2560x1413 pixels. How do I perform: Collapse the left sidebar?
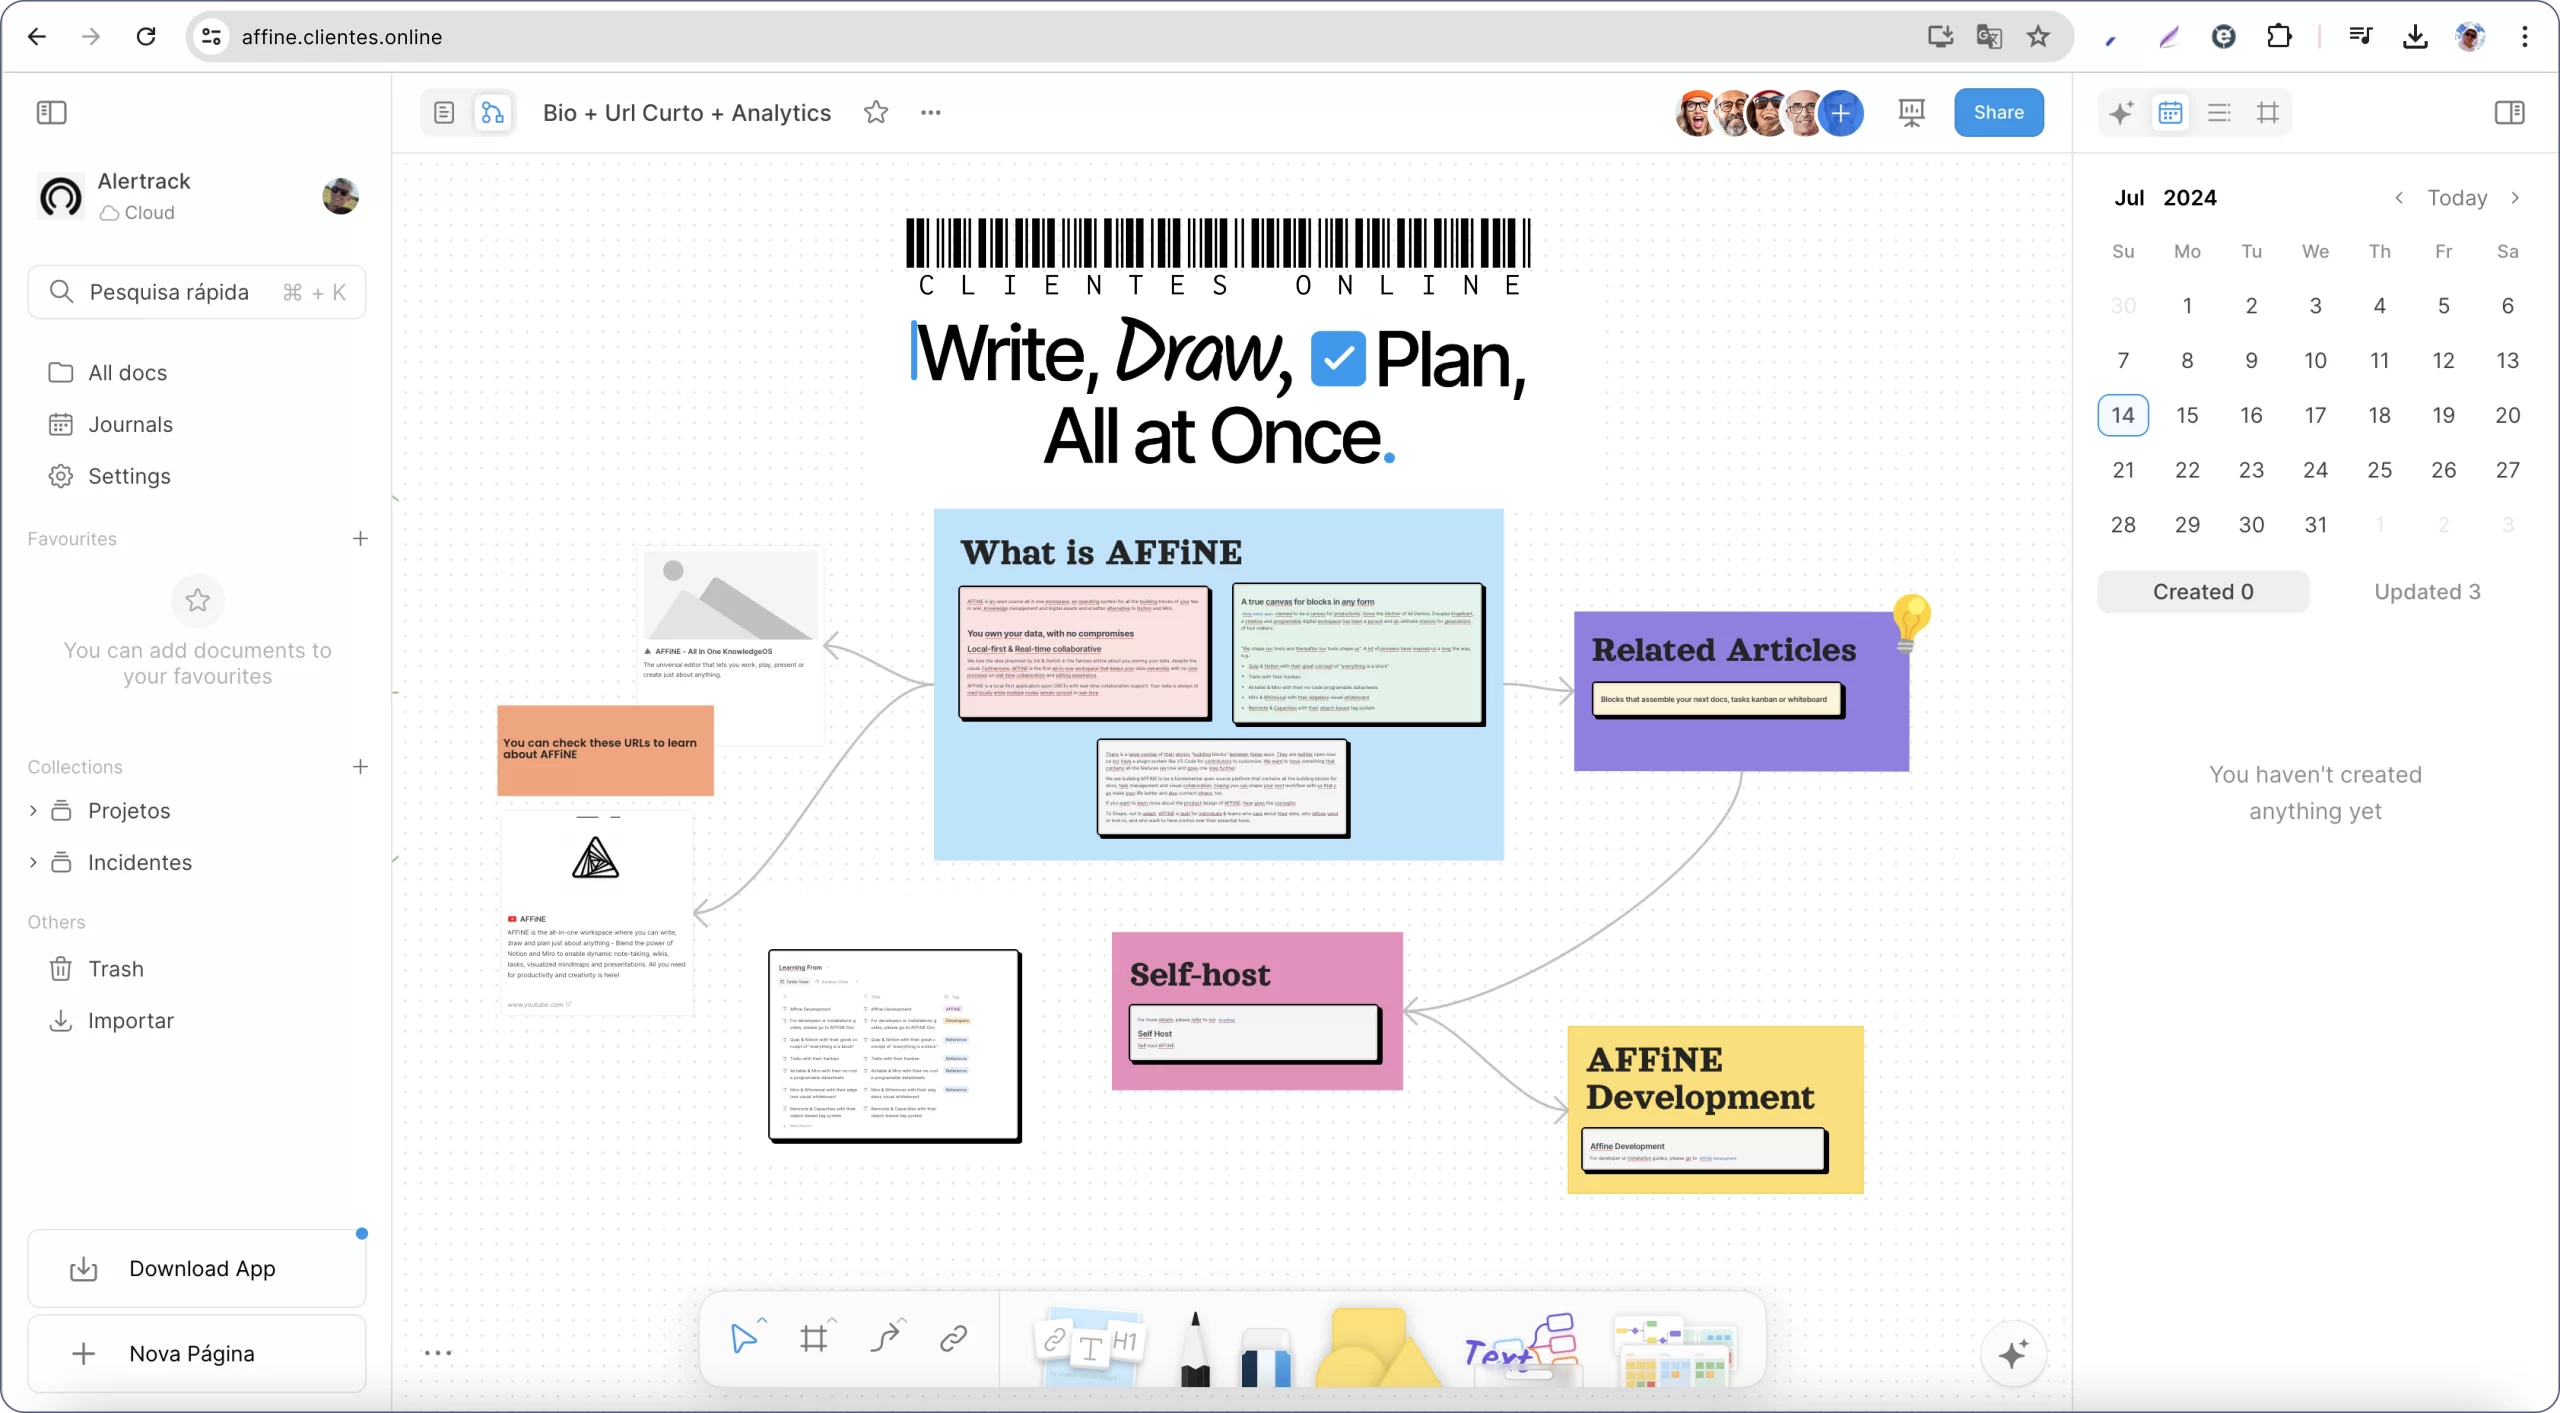coord(52,113)
